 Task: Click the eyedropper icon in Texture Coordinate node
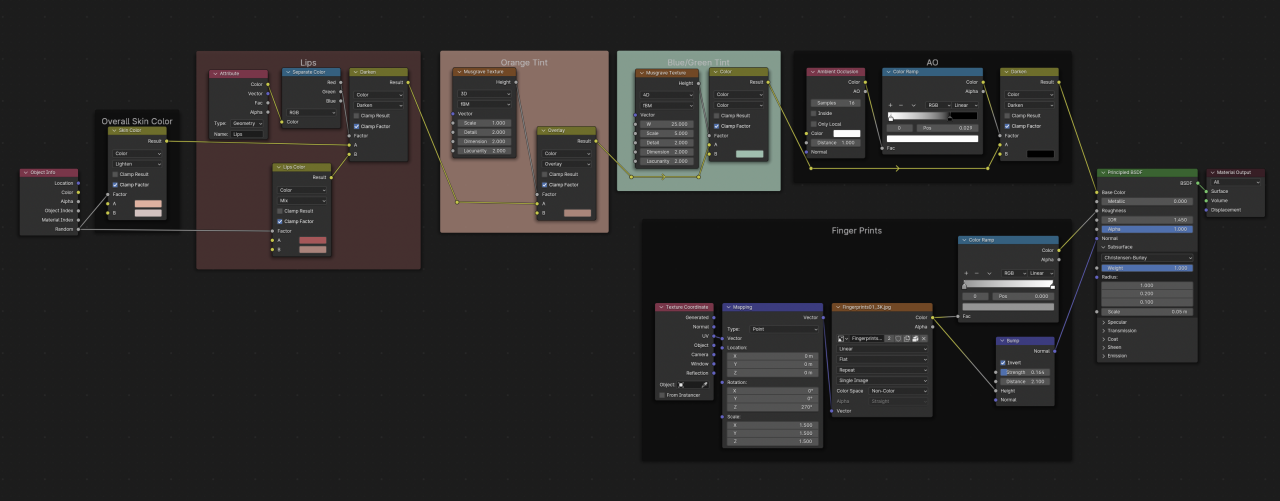703,384
